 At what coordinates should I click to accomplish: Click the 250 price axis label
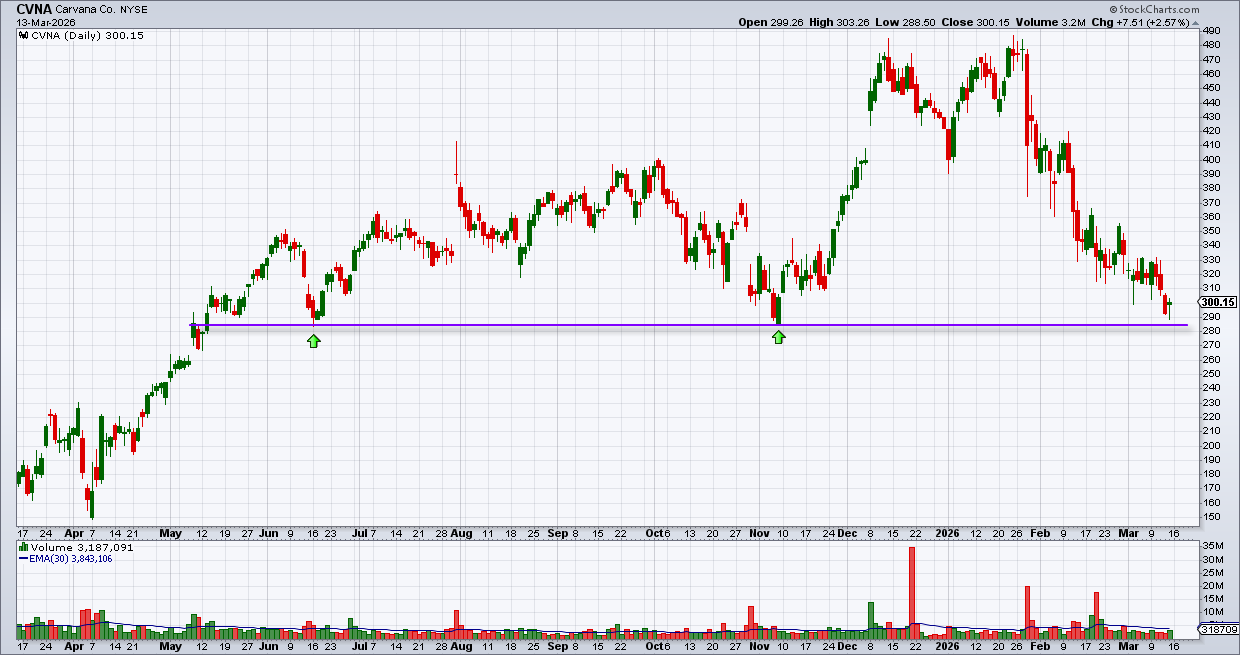pyautogui.click(x=1212, y=374)
